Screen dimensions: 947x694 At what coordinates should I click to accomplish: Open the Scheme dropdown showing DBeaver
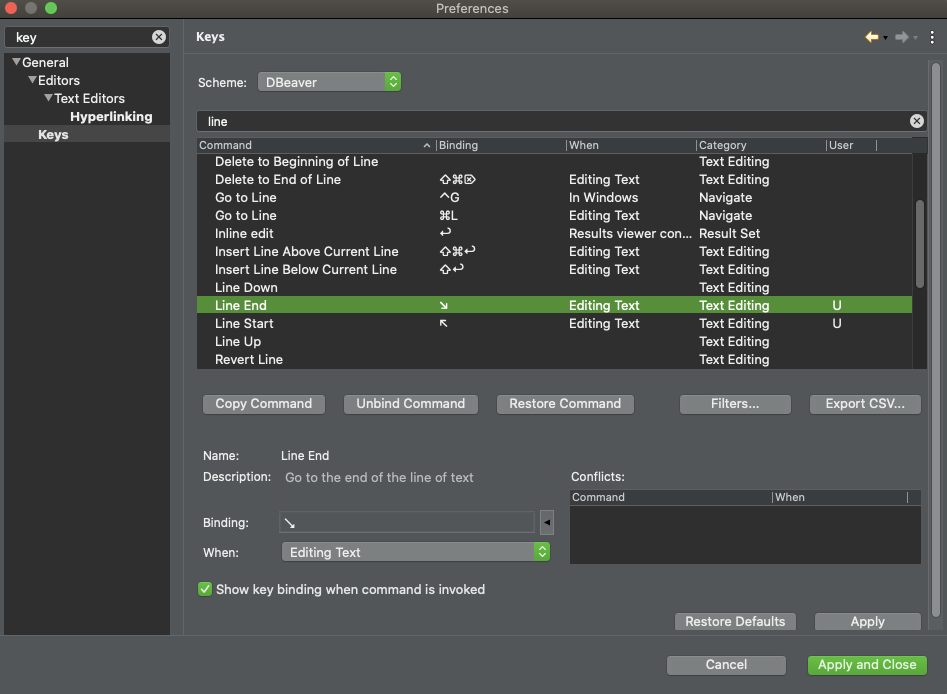(x=394, y=81)
